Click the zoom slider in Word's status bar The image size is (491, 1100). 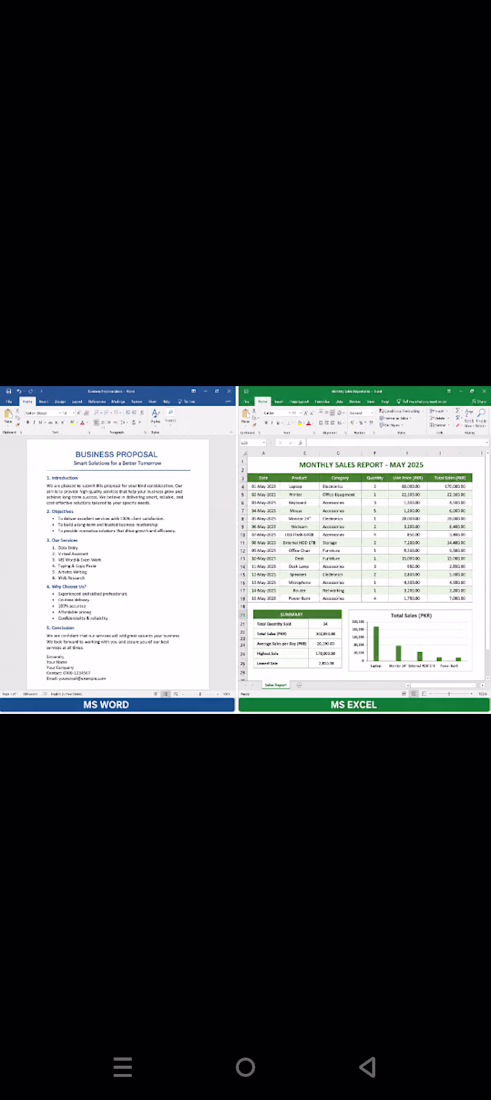200,694
